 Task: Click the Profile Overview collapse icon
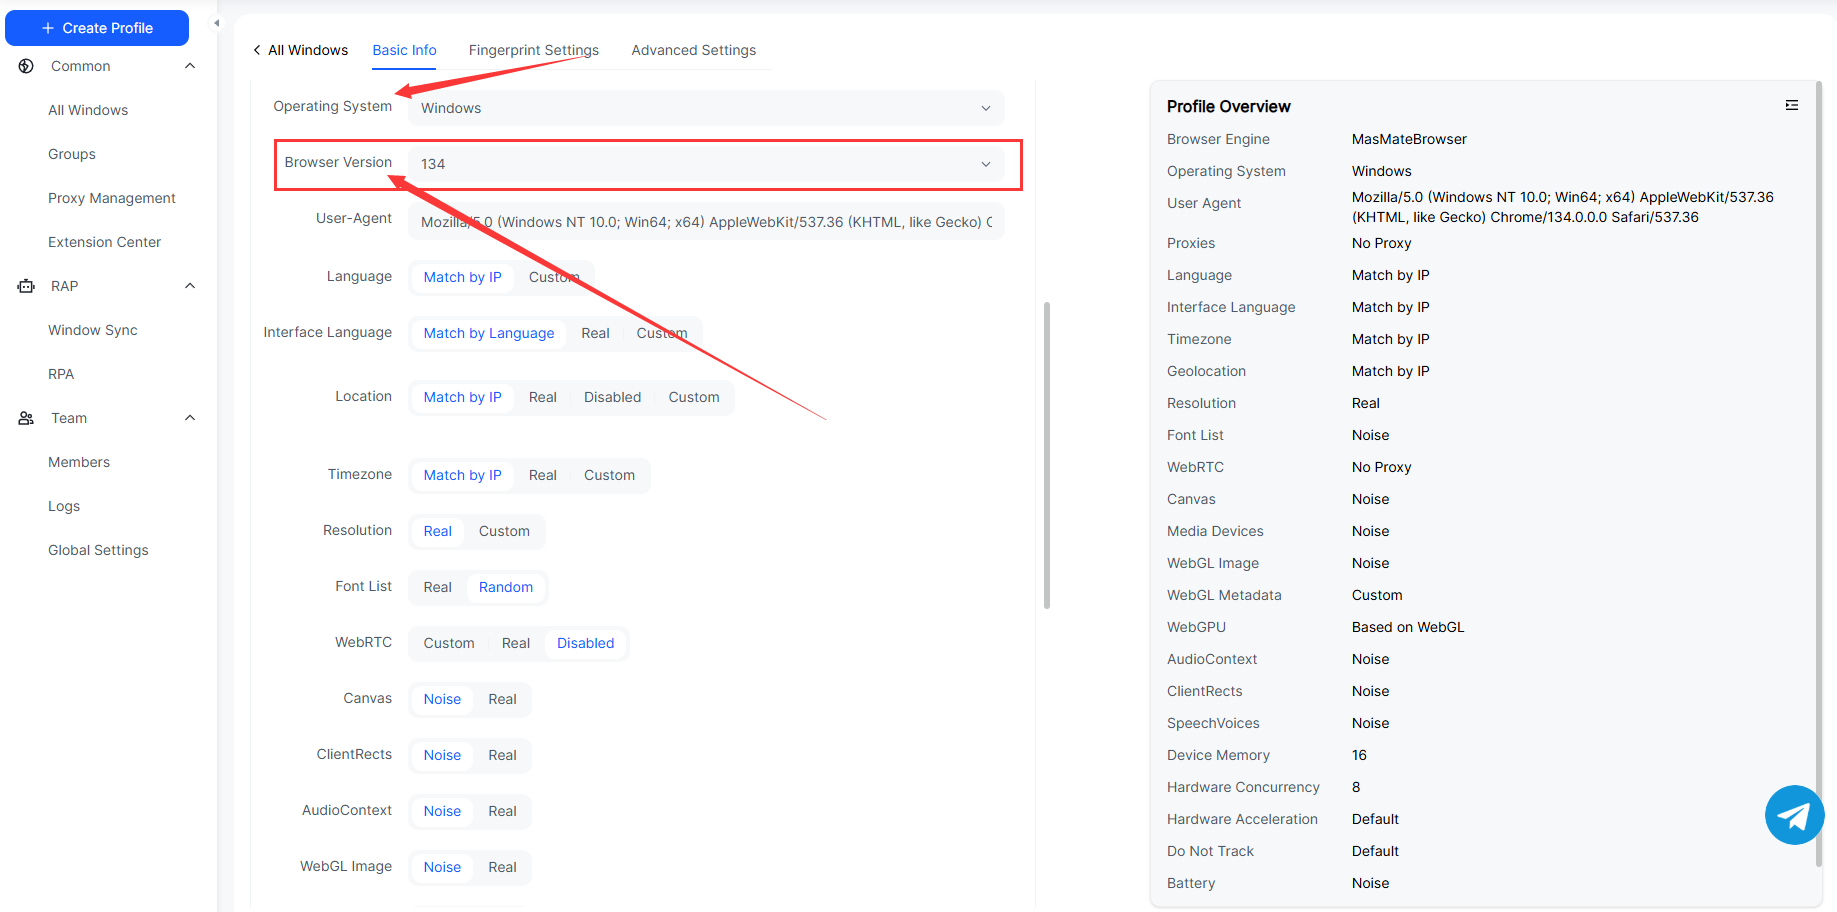[1791, 105]
